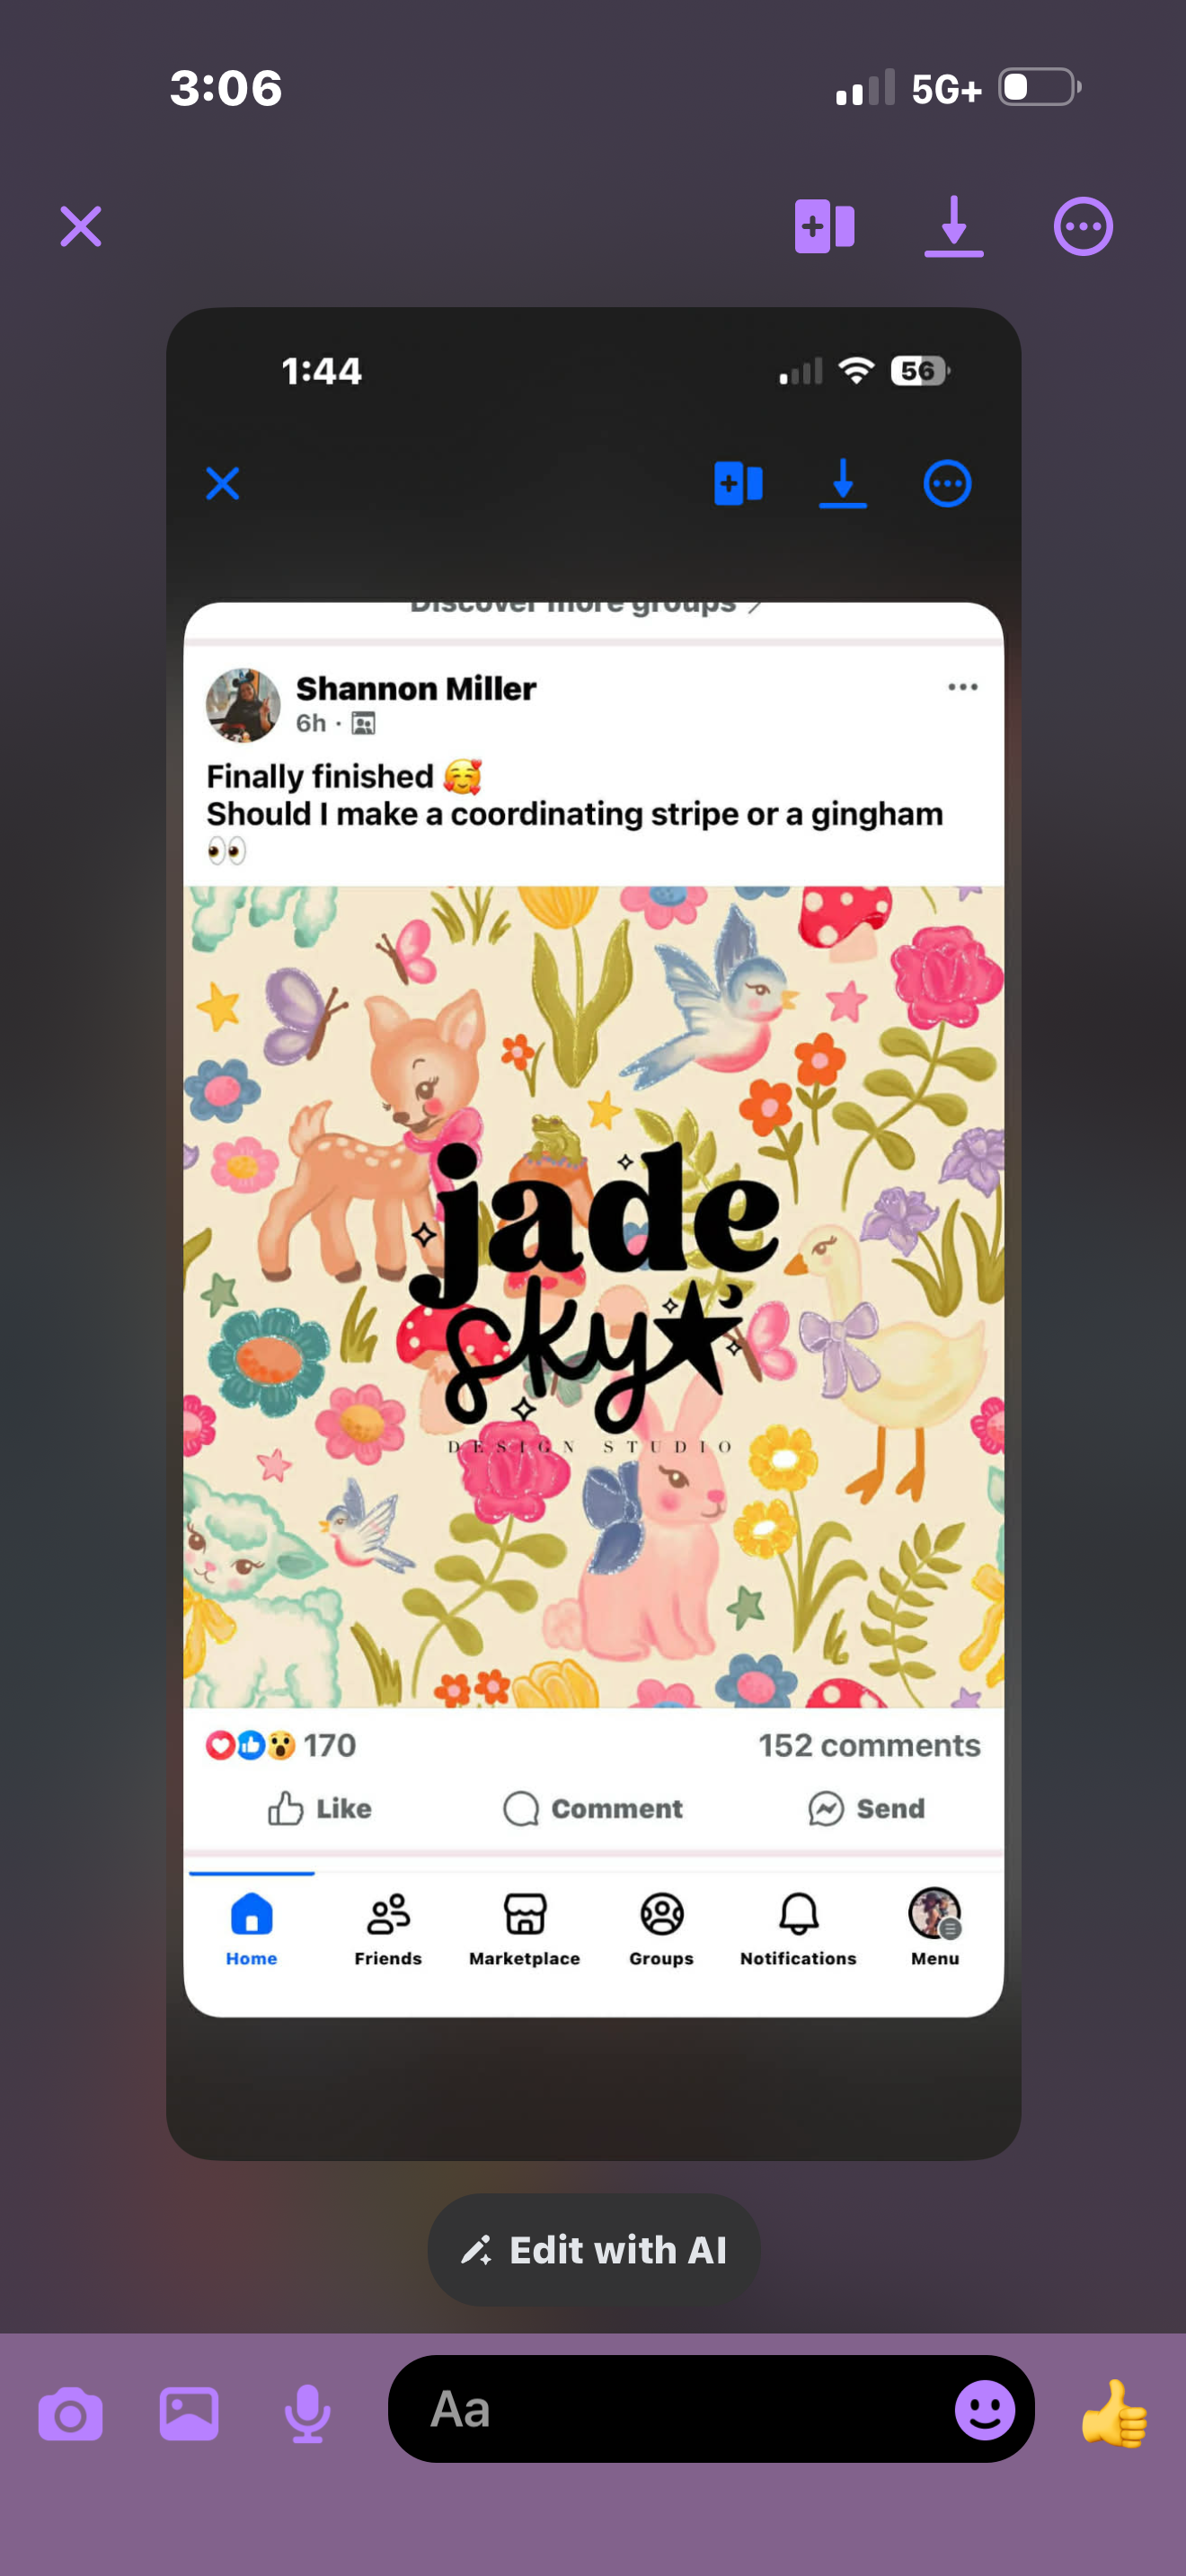The height and width of the screenshot is (2576, 1186).
Task: Tap the microphone voice message icon
Action: pyautogui.click(x=307, y=2413)
